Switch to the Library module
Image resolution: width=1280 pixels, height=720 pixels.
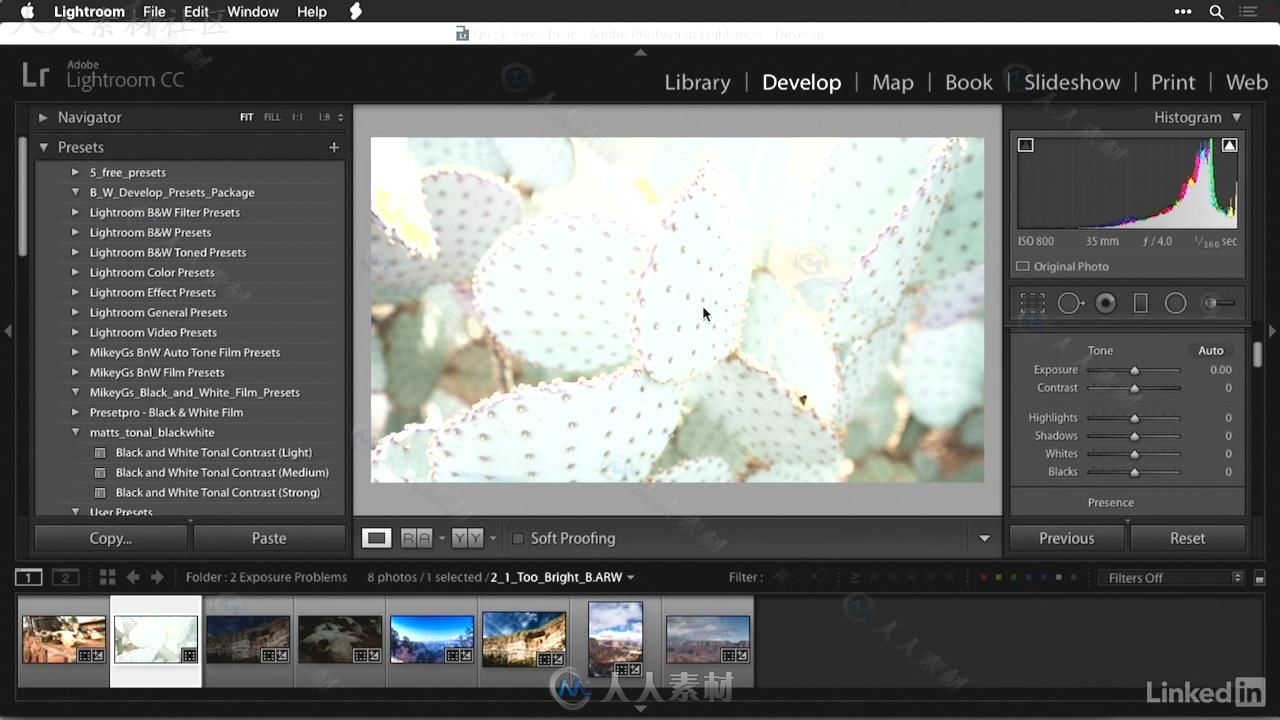pos(697,82)
